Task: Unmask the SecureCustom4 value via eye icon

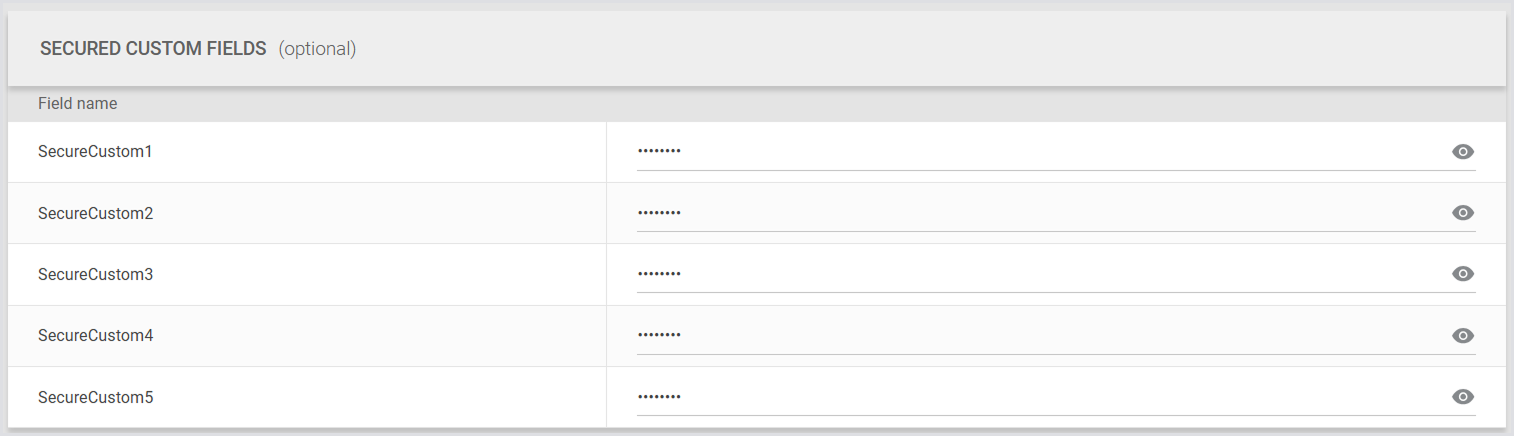Action: 1463,336
